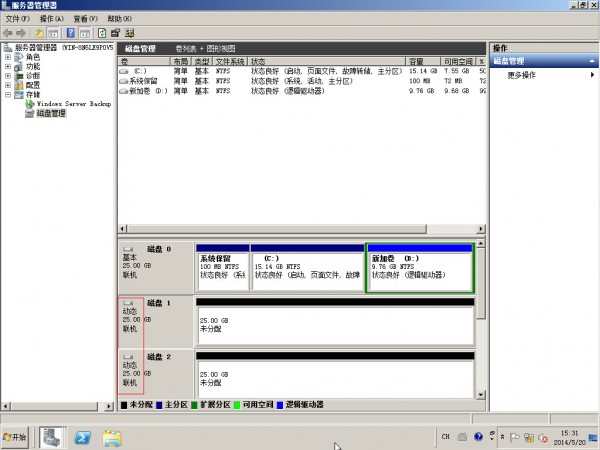Screen dimensions: 600x450
Task: Open the Server Manager taskbar icon
Action: [x=53, y=437]
